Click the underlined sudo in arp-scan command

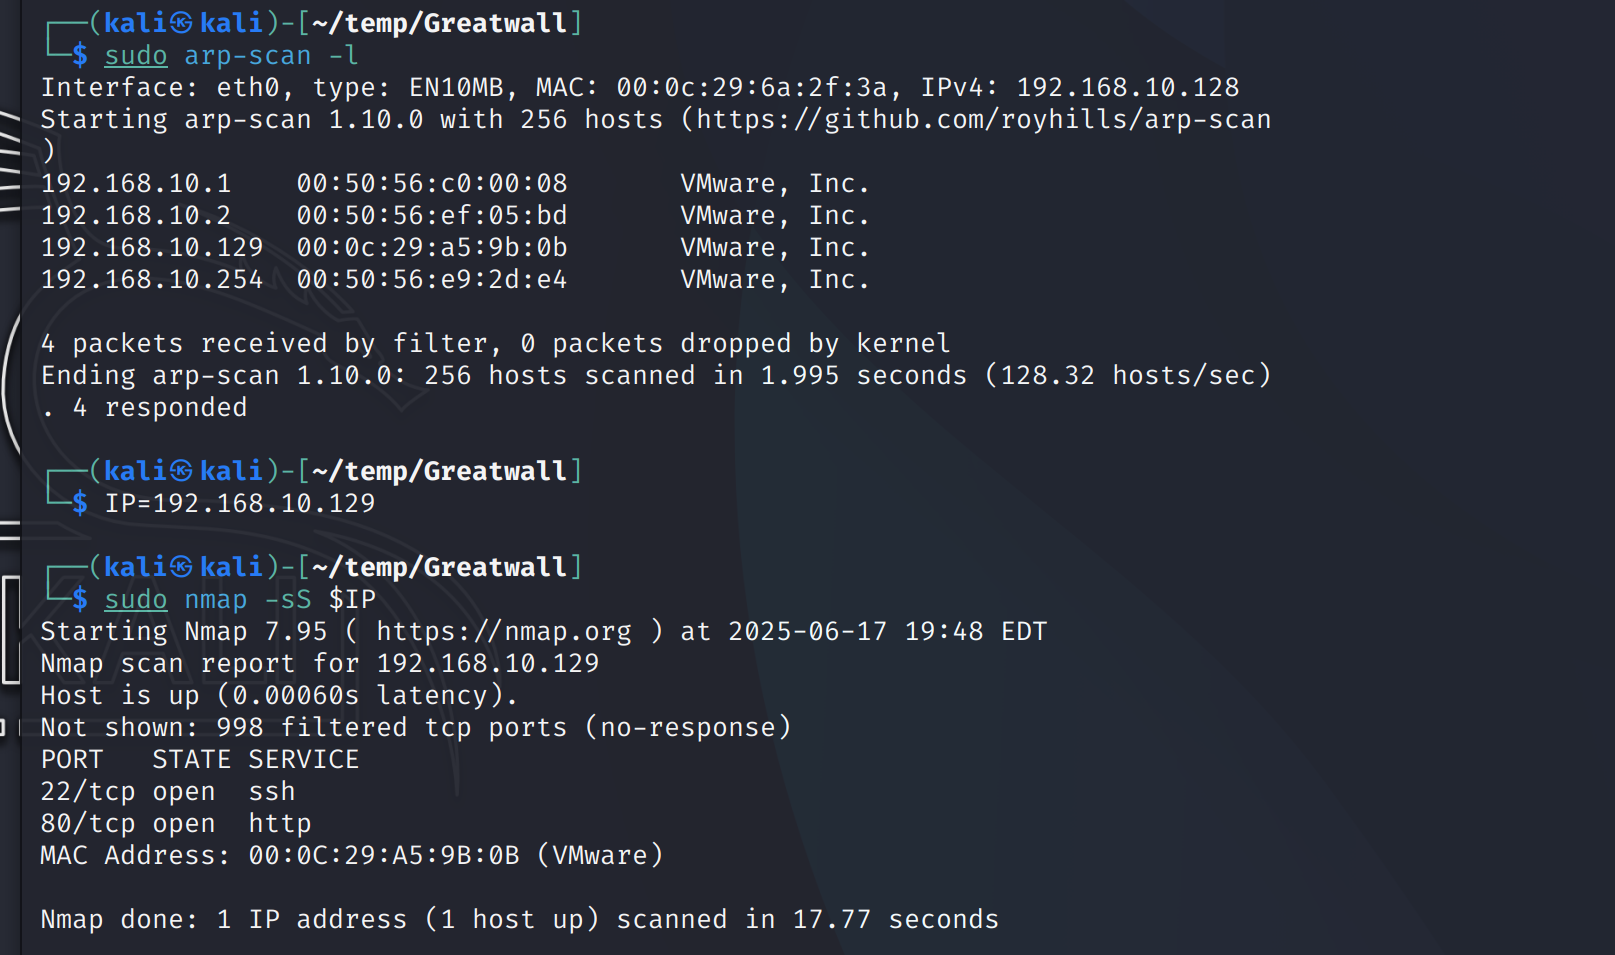pos(136,56)
